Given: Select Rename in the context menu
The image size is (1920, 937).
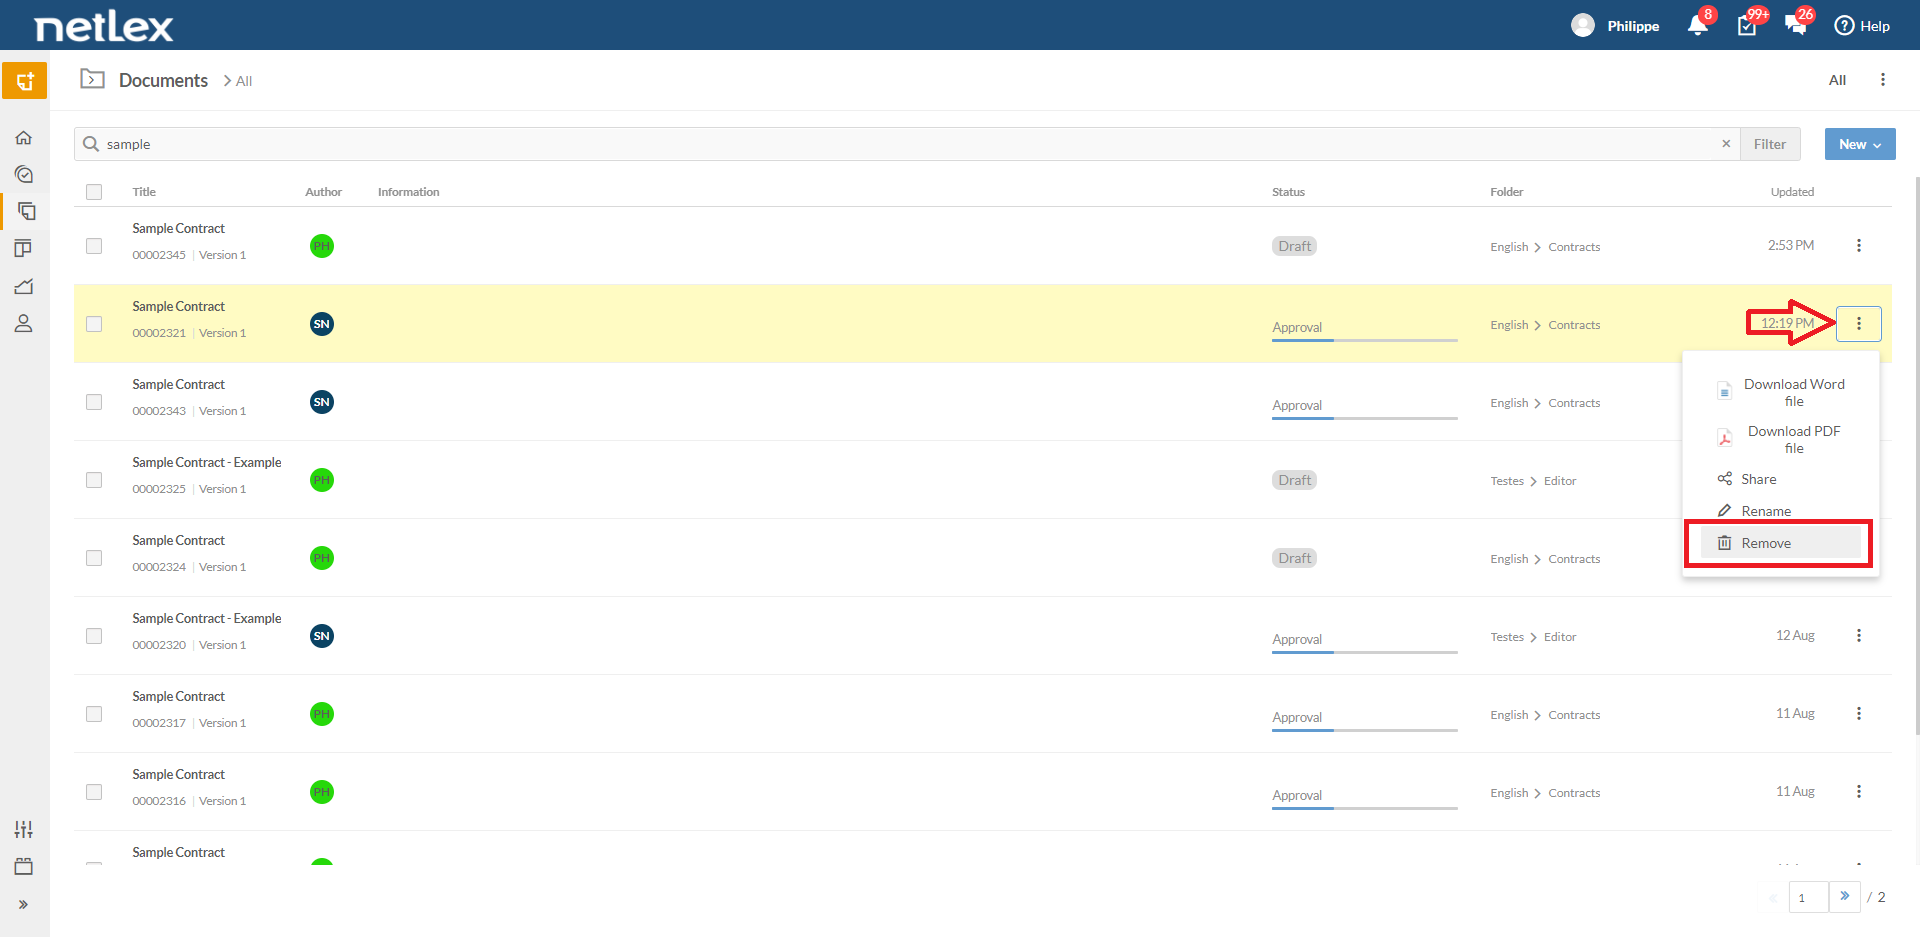Looking at the screenshot, I should click(x=1781, y=511).
